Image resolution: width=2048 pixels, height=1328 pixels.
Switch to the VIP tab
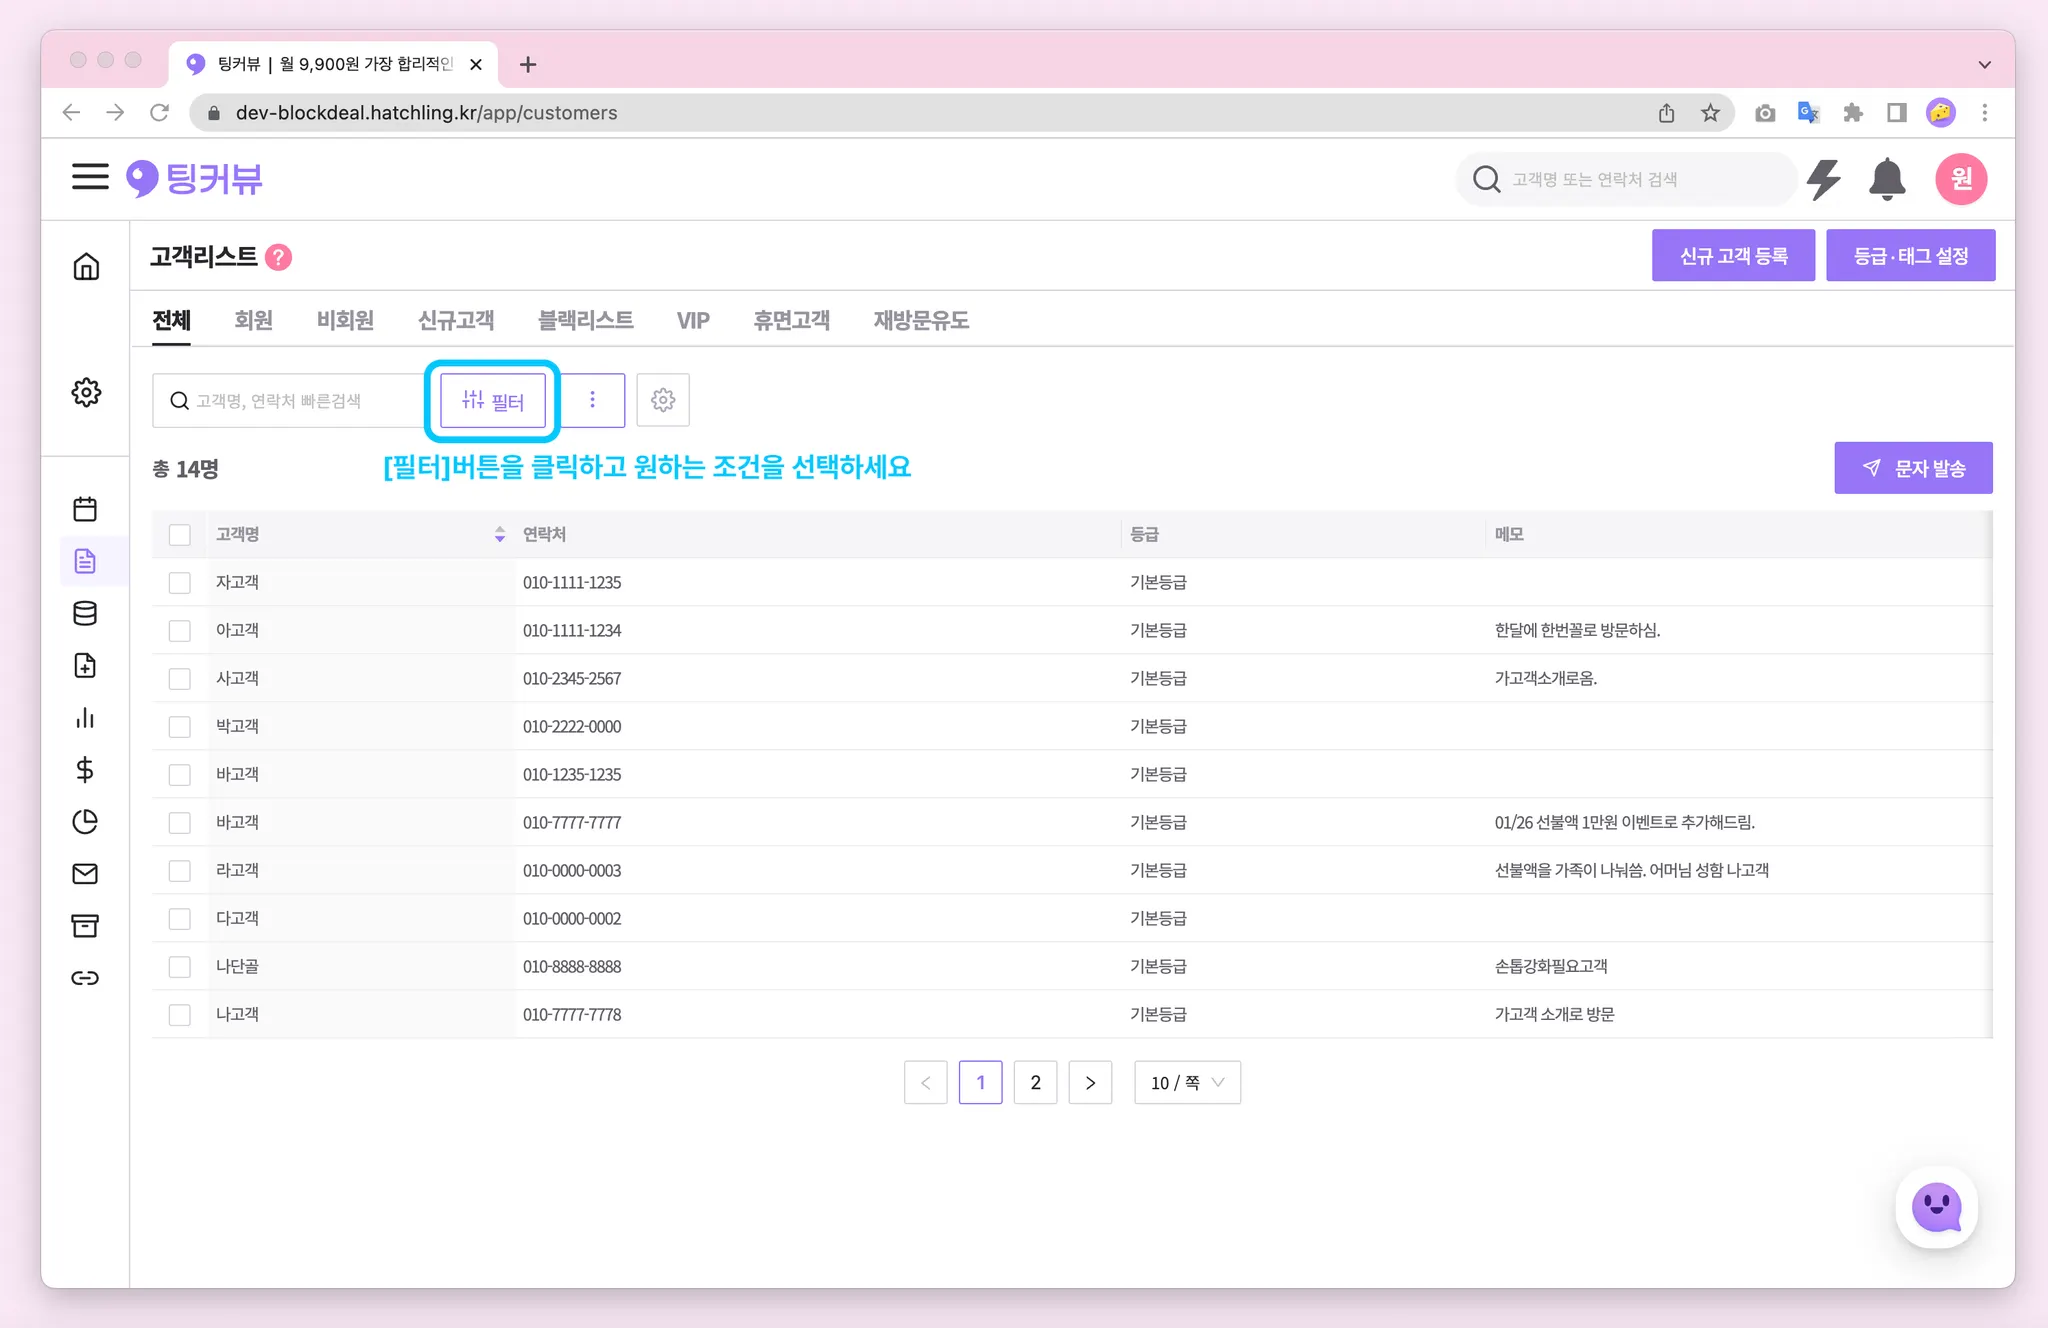point(692,320)
